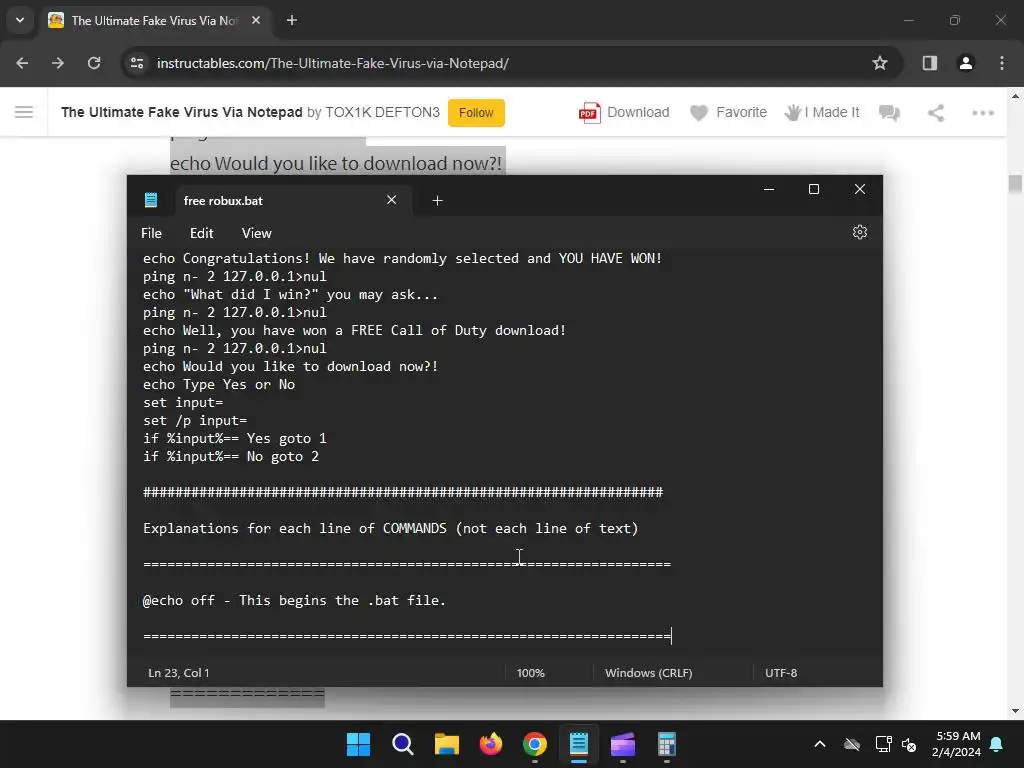Screen dimensions: 1024x768
Task: Open Calculator from taskbar
Action: pos(667,744)
